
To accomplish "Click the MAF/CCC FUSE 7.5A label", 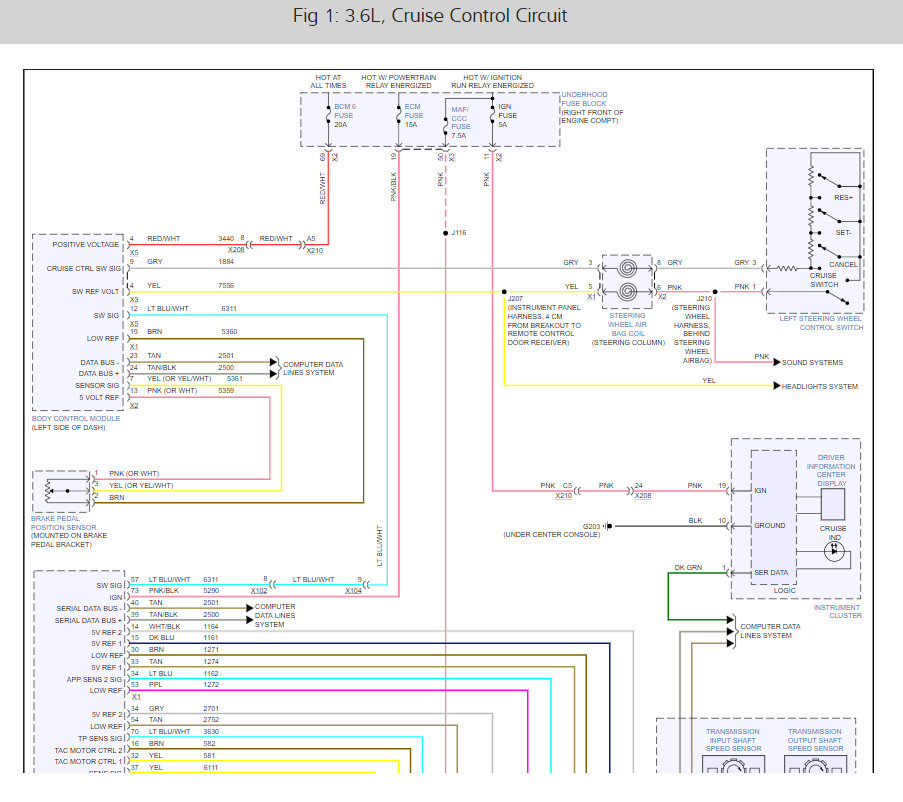I will pos(460,123).
